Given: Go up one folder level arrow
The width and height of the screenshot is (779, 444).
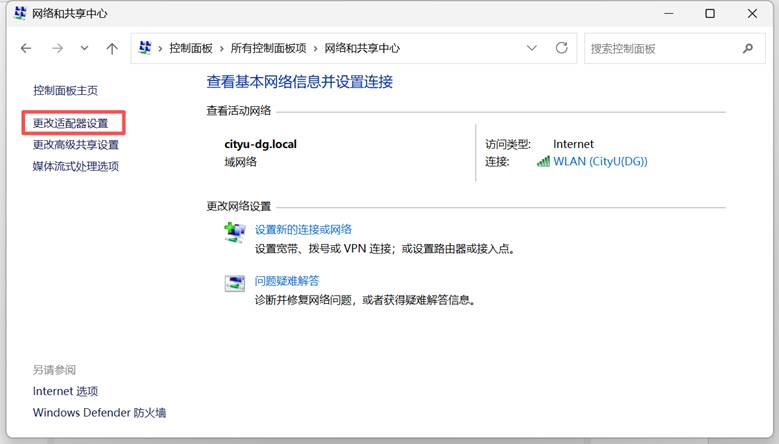Looking at the screenshot, I should [x=112, y=48].
